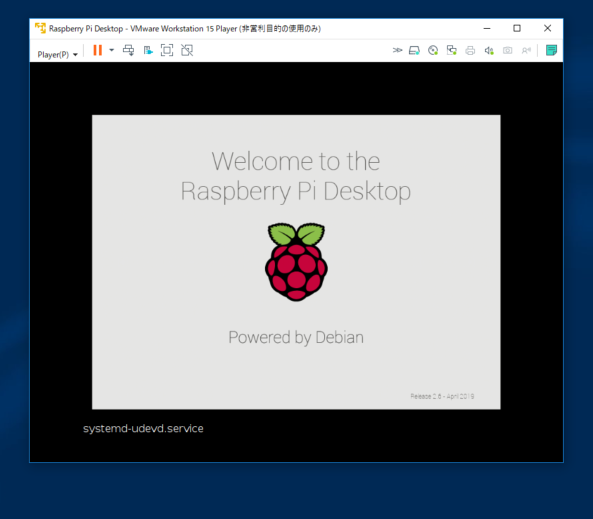The image size is (593, 519).
Task: Click the greyed camera device icon
Action: click(x=508, y=50)
